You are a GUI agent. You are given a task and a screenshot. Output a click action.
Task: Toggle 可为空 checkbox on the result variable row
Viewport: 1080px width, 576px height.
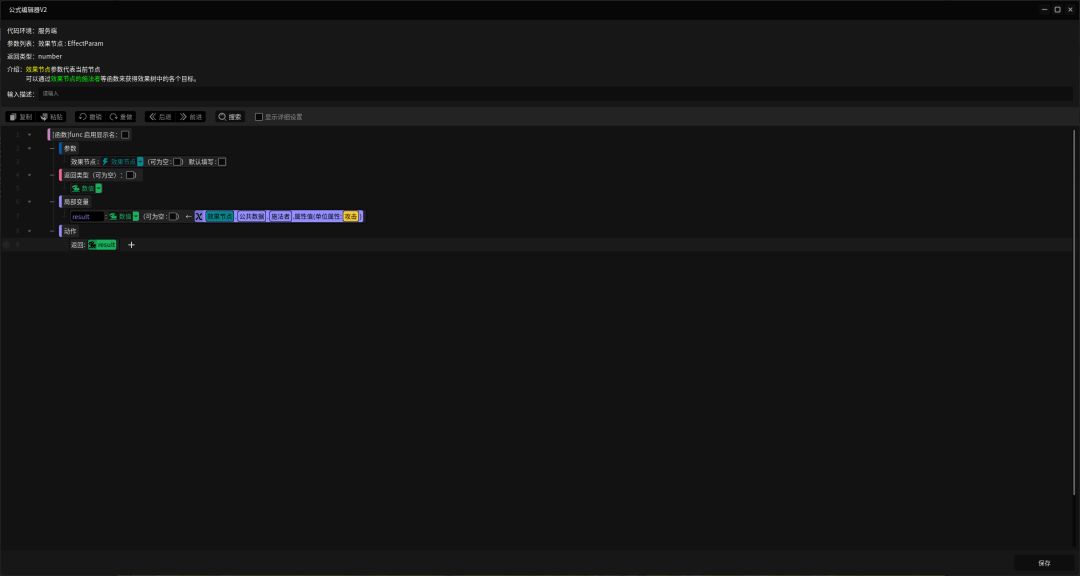pyautogui.click(x=174, y=216)
